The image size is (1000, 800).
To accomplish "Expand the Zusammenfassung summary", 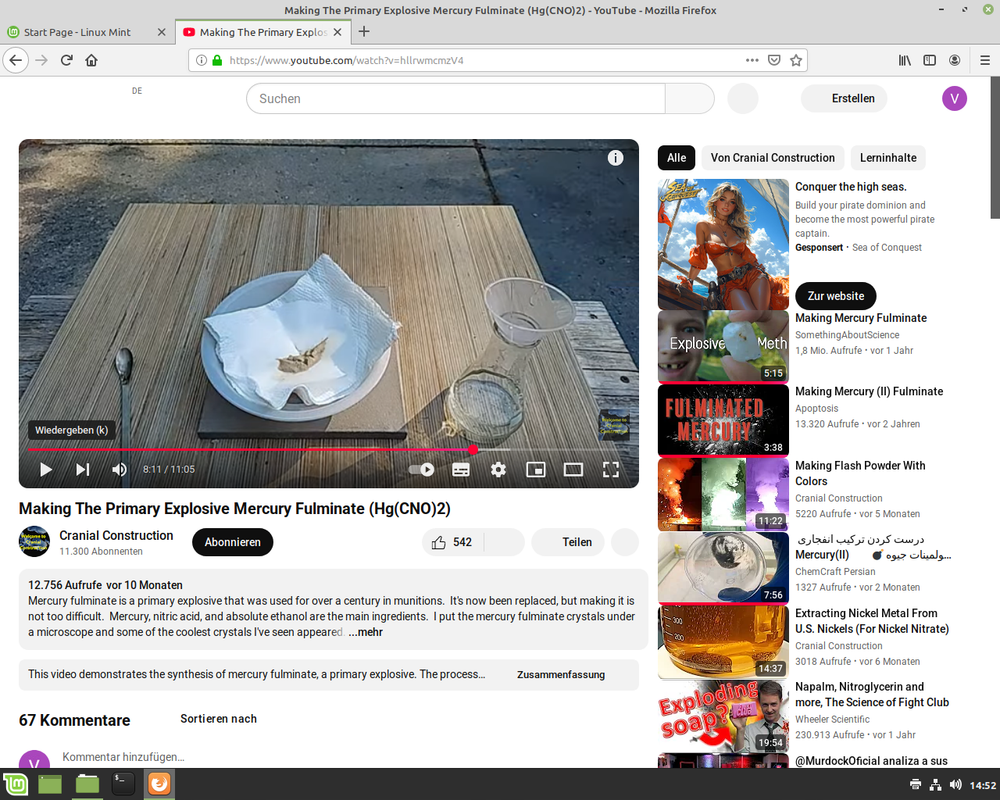I will click(x=561, y=674).
